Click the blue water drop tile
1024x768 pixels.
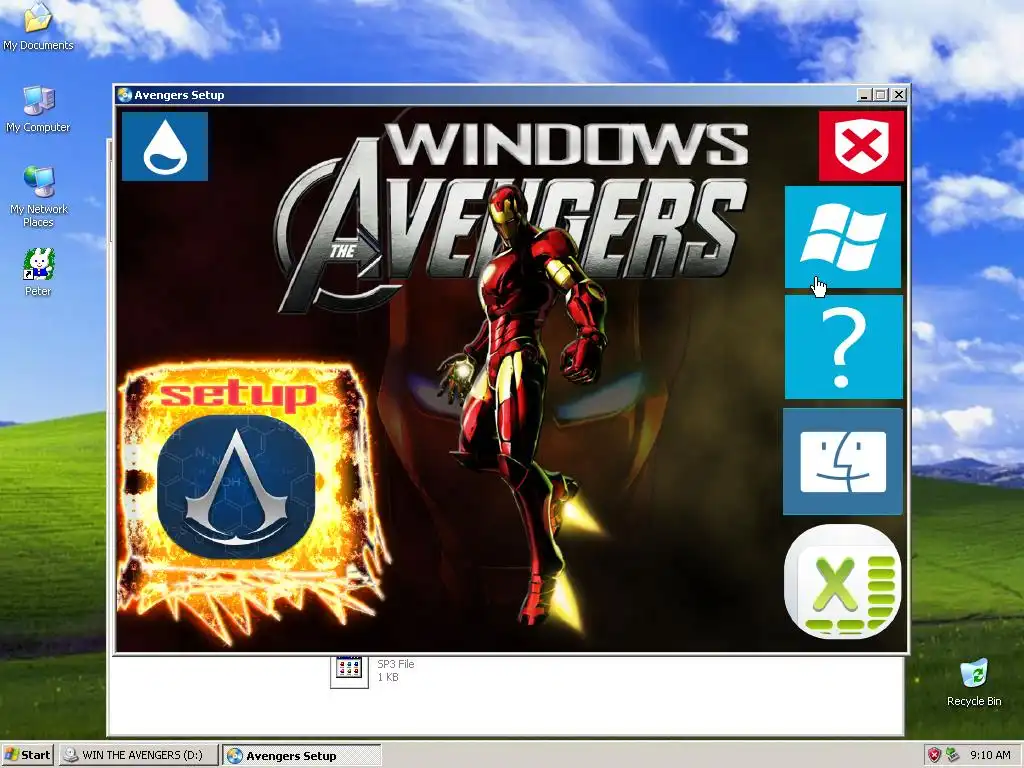click(x=165, y=146)
